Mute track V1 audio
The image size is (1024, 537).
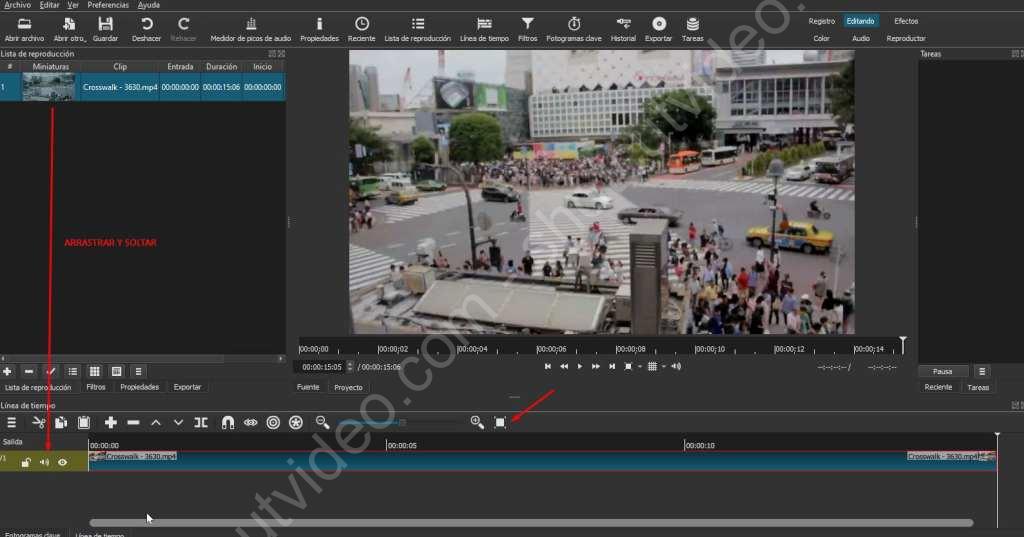coord(44,463)
